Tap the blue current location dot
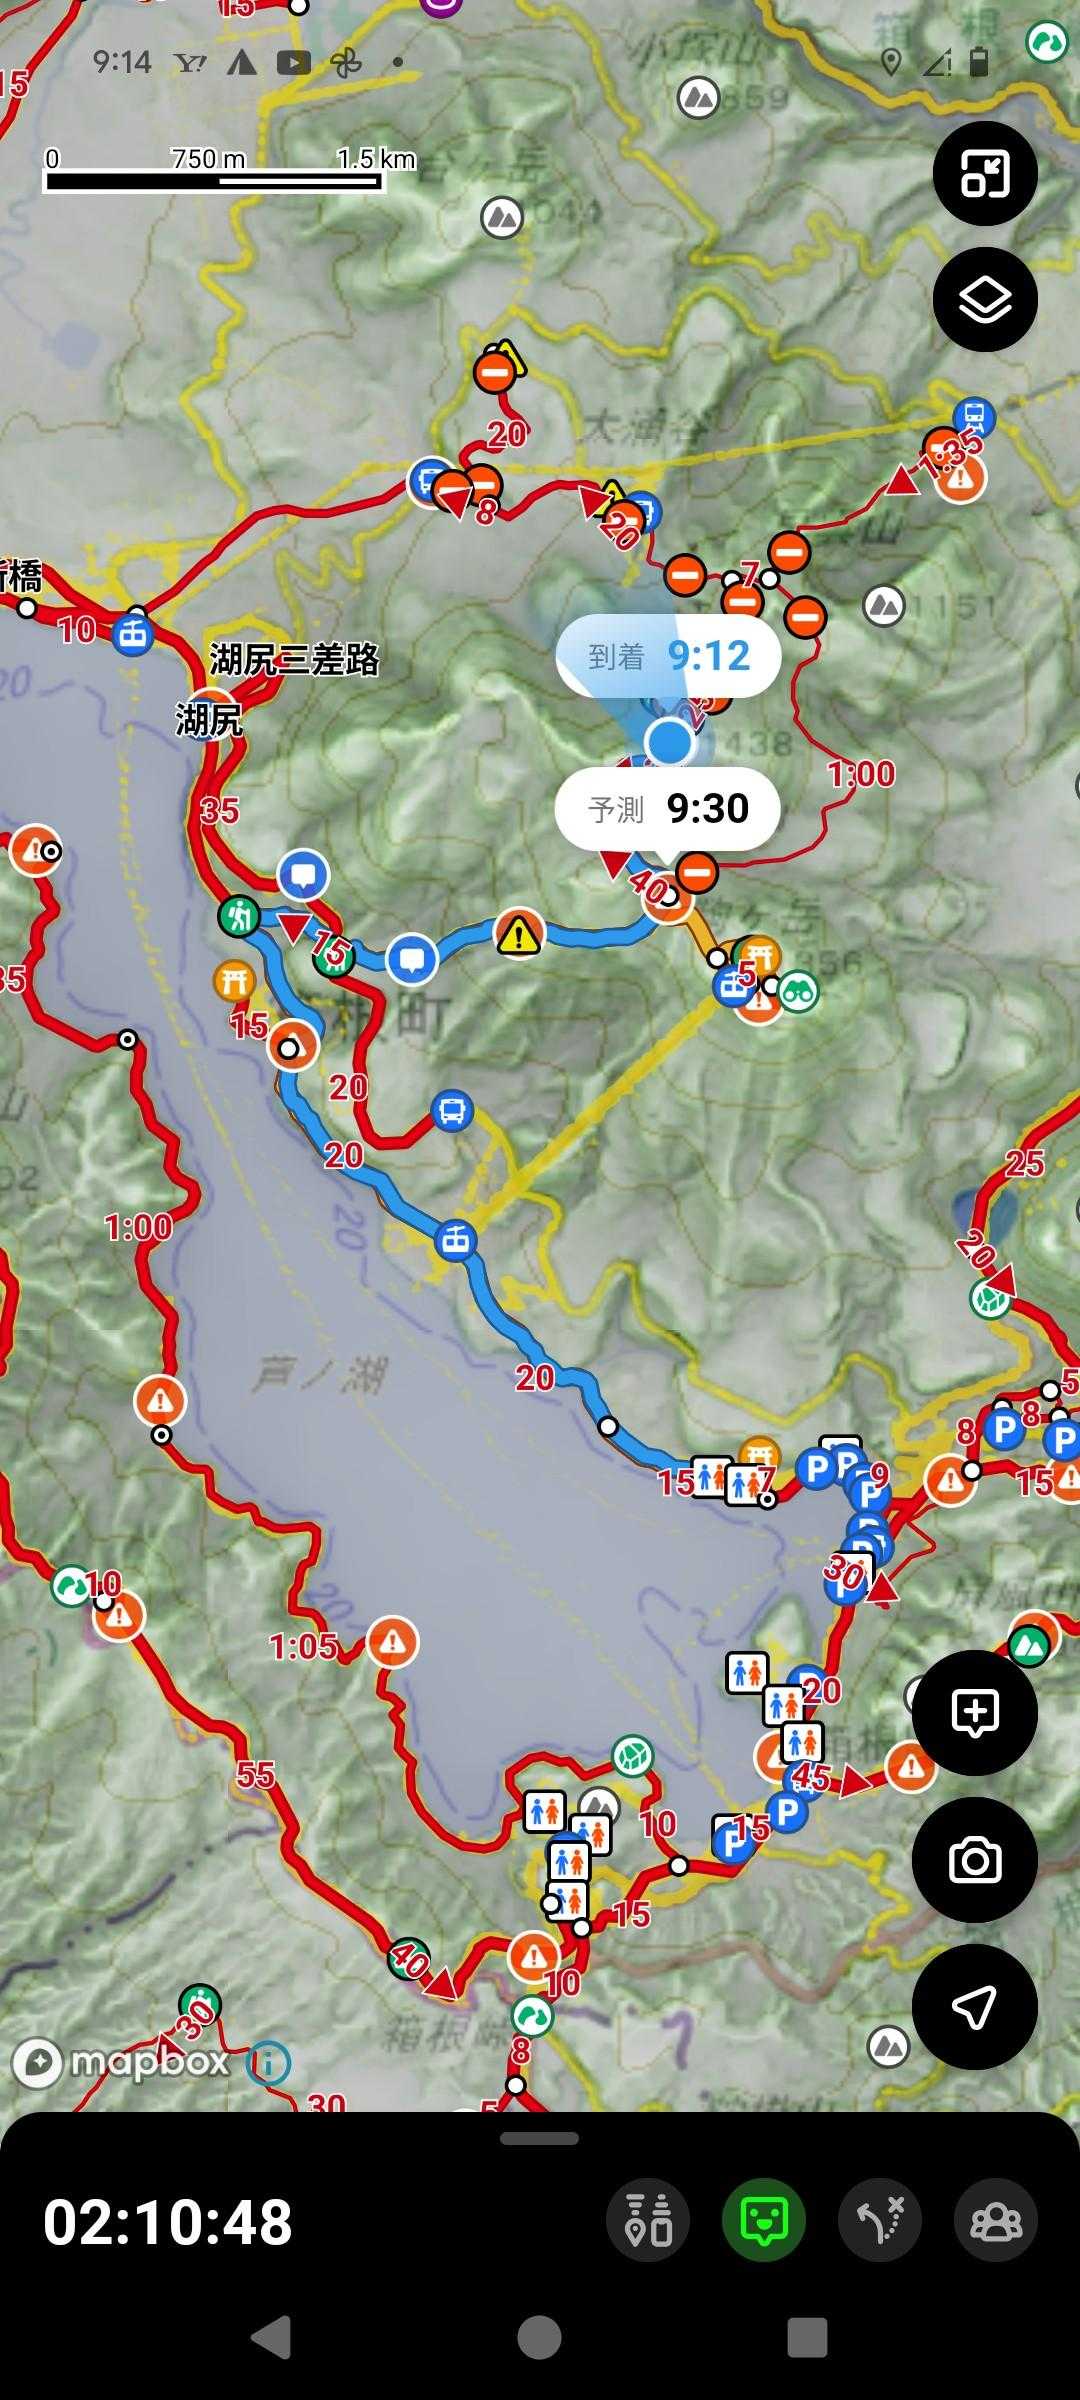Screen dimensions: 1080x2400 point(669,743)
